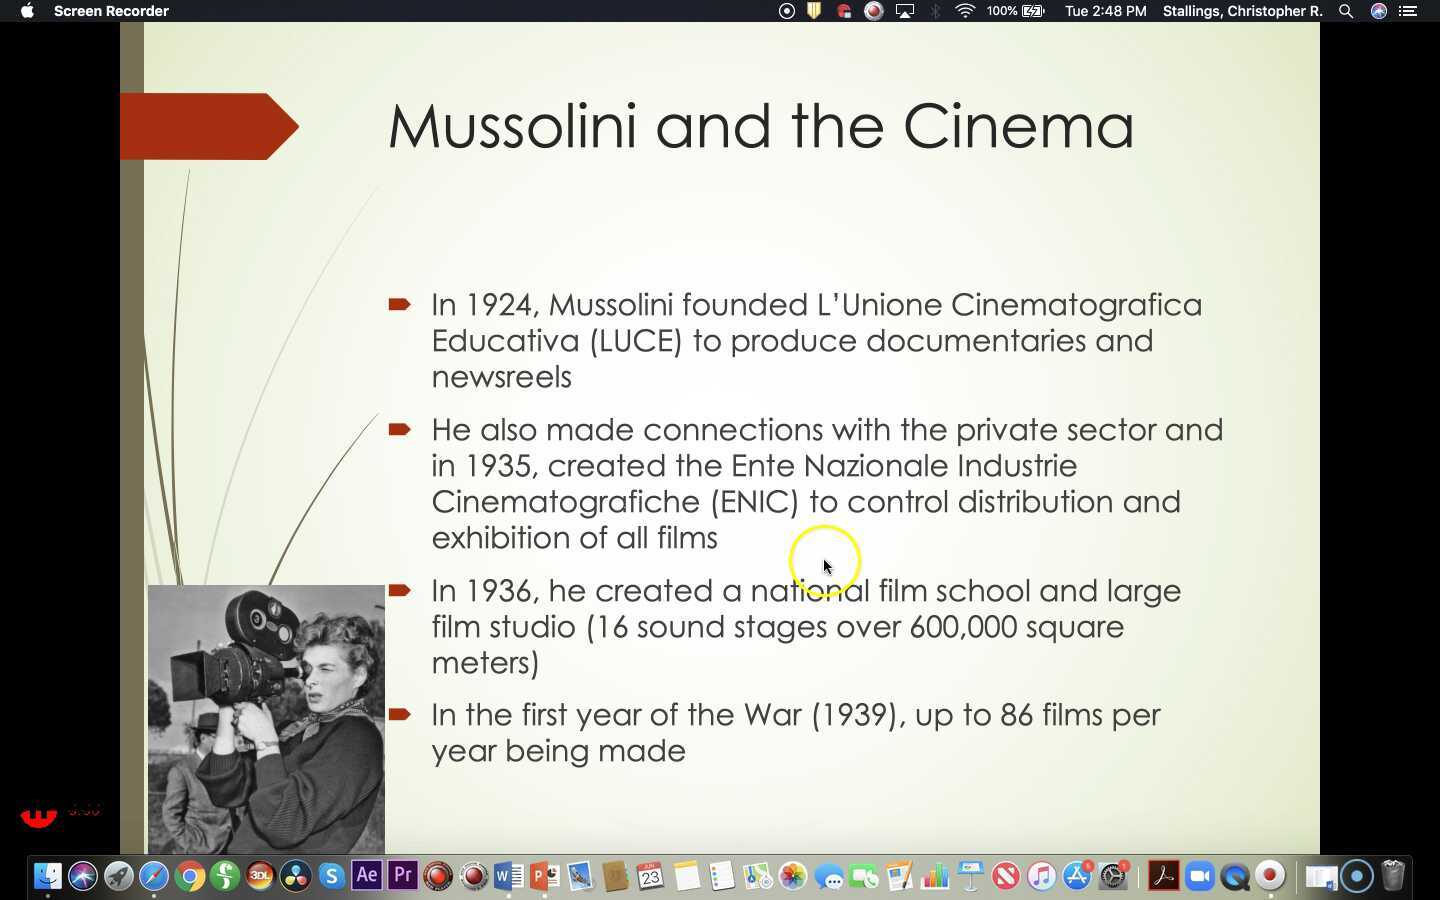The image size is (1440, 900).
Task: Open Notification Center list icon
Action: coord(1408,11)
